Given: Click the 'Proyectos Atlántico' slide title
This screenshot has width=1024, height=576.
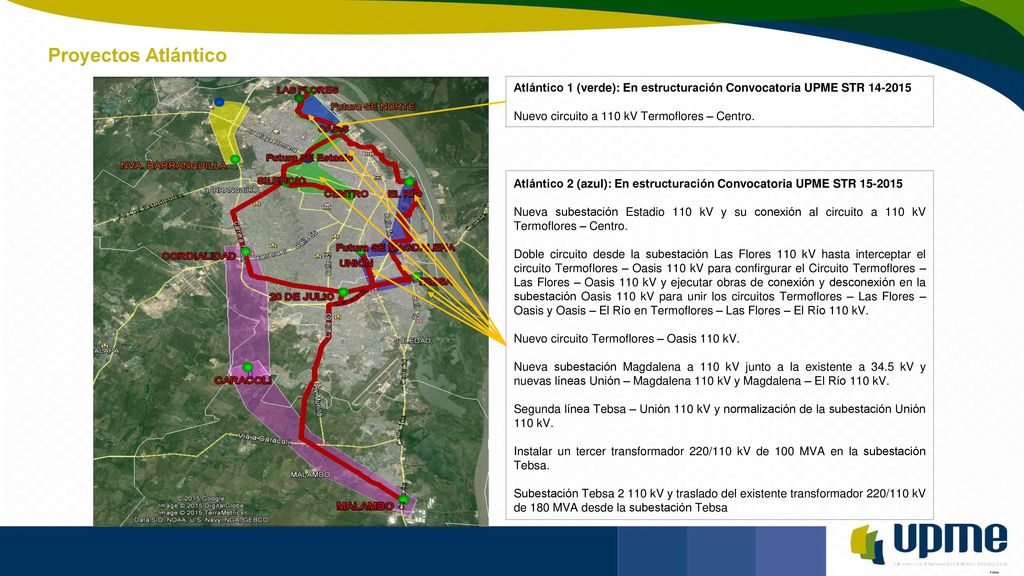Looking at the screenshot, I should [137, 55].
